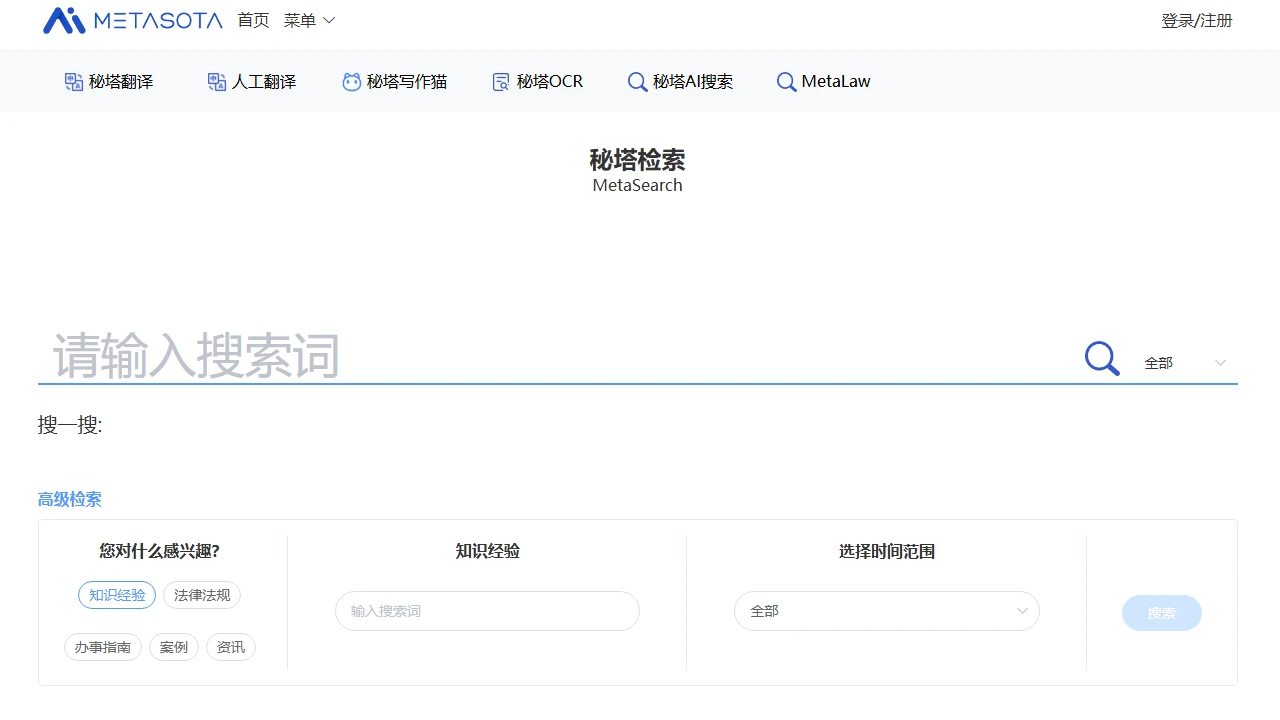Expand the 选择时间范围 dropdown showing 全部
This screenshot has height=720, width=1280.
point(886,611)
